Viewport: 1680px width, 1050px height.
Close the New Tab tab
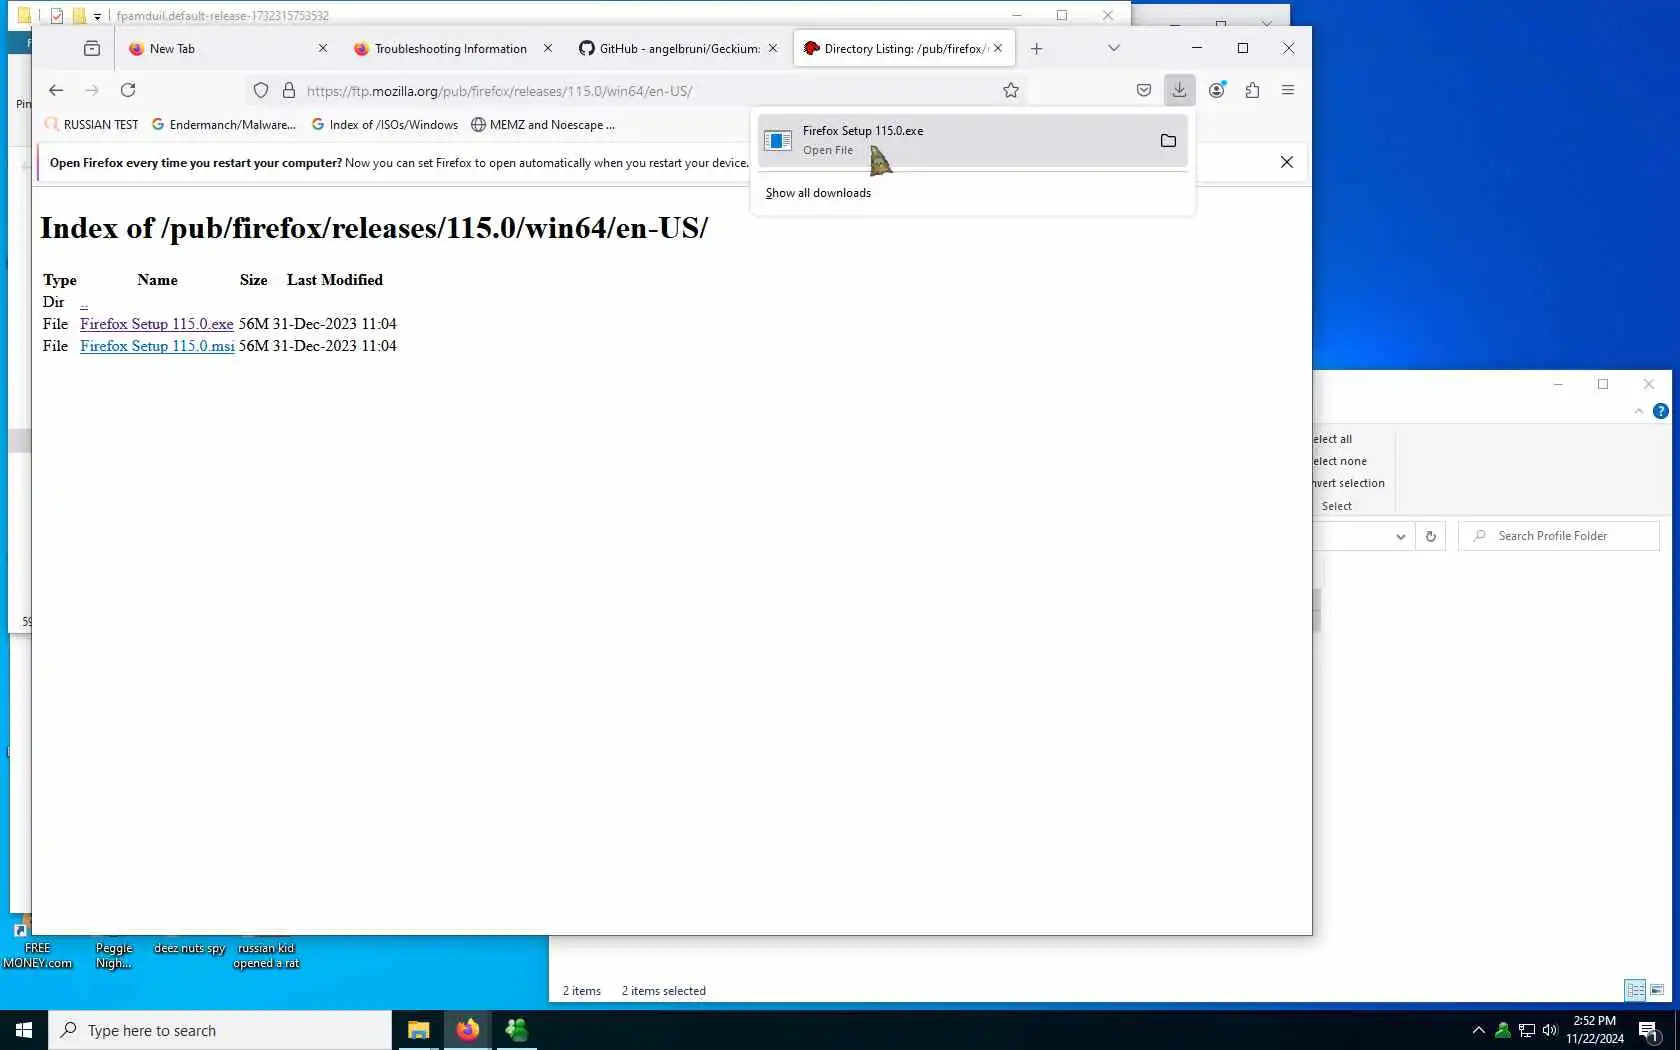click(323, 48)
